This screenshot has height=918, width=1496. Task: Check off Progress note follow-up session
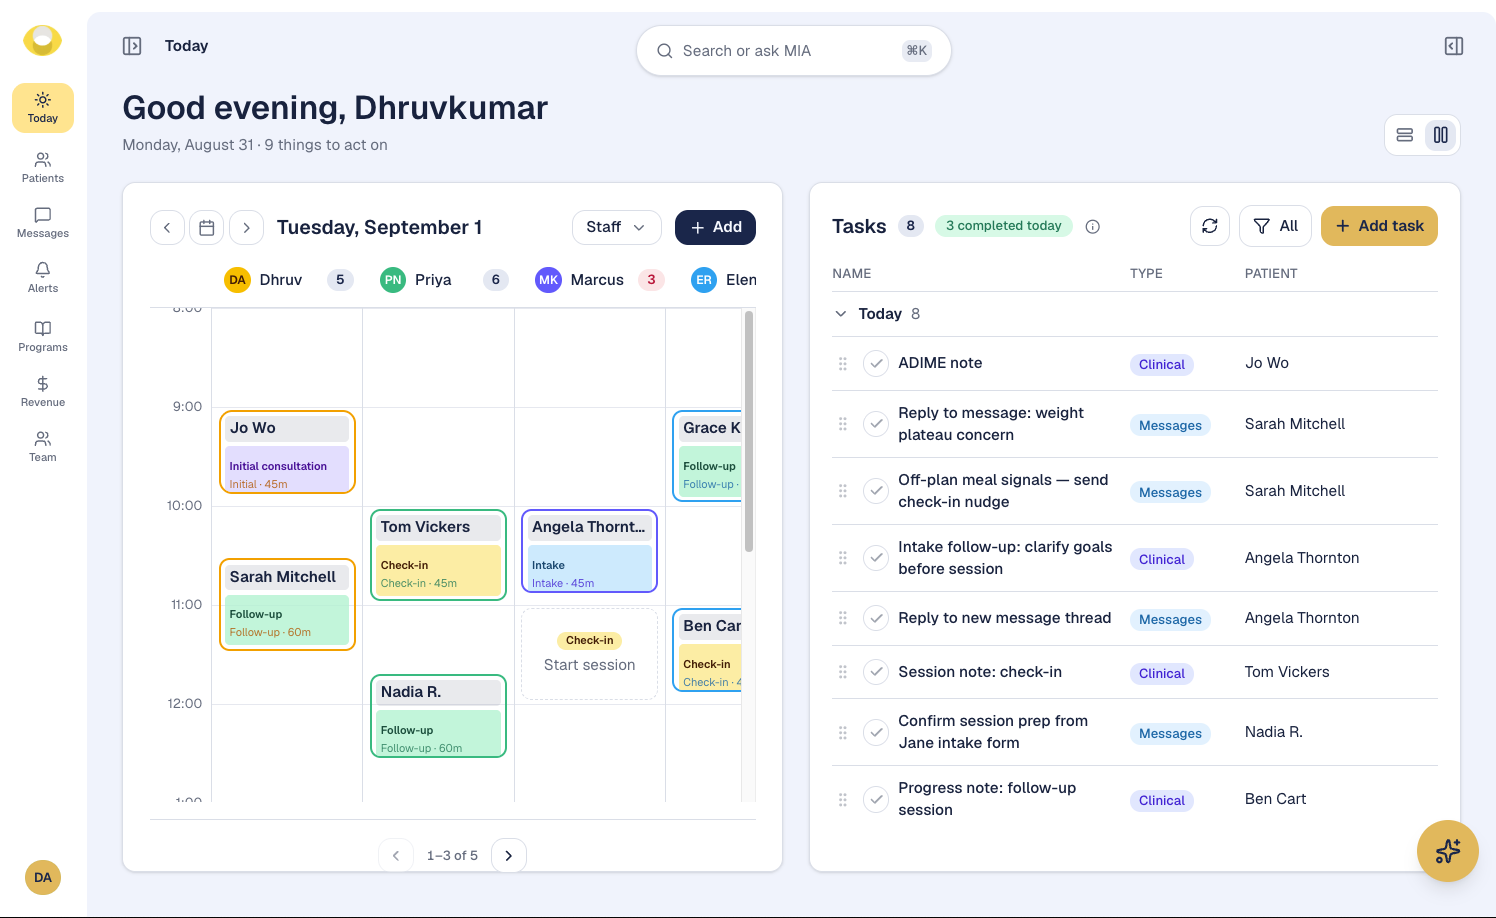click(876, 799)
